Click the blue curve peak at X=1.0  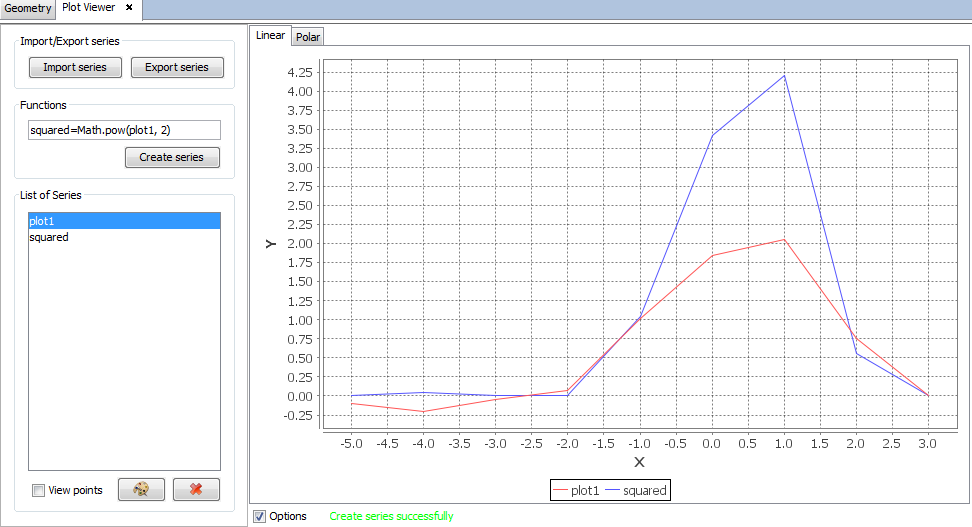click(785, 76)
